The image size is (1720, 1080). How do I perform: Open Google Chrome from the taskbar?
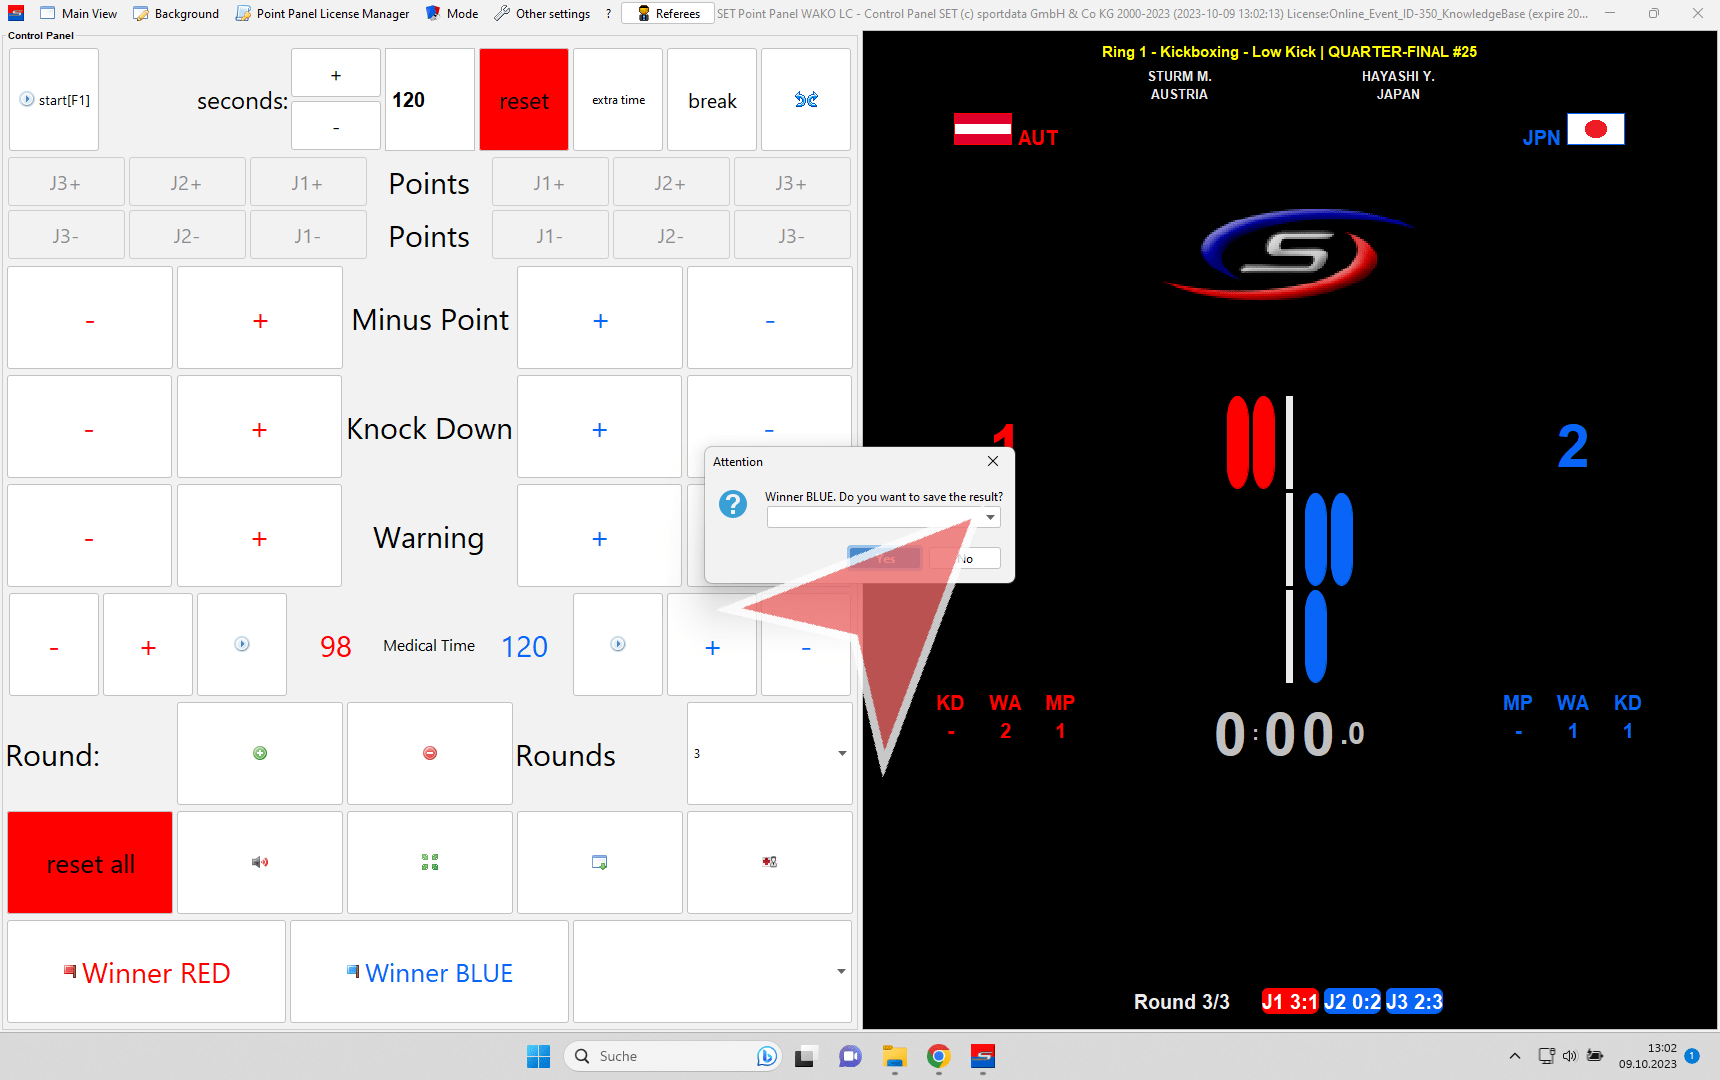(x=938, y=1056)
